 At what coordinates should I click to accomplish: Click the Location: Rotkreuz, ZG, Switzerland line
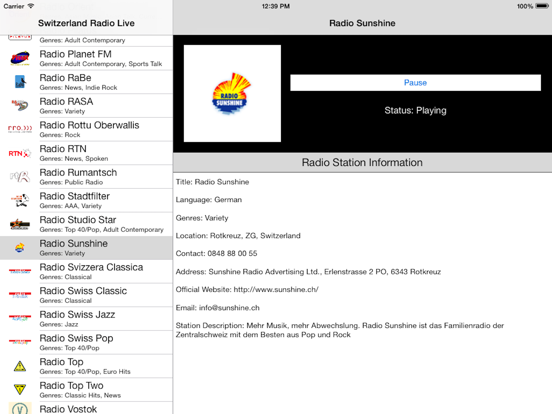tap(238, 236)
